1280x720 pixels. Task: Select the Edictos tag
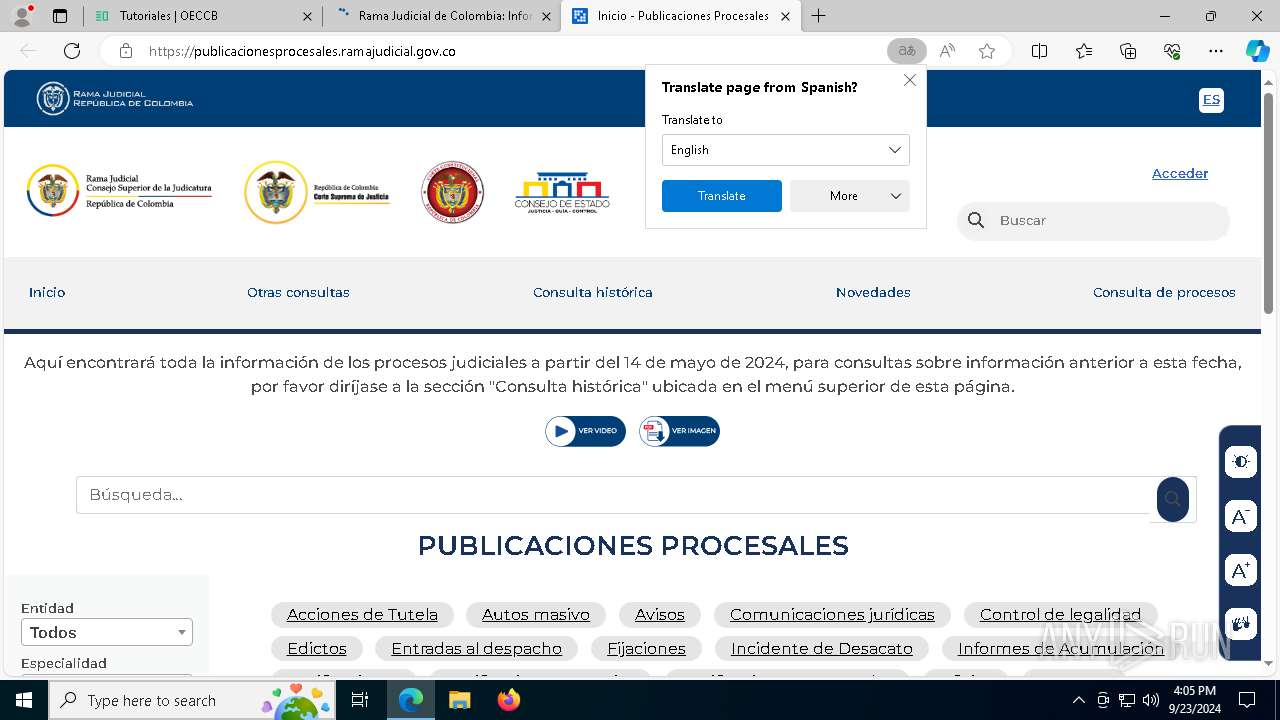(x=317, y=648)
